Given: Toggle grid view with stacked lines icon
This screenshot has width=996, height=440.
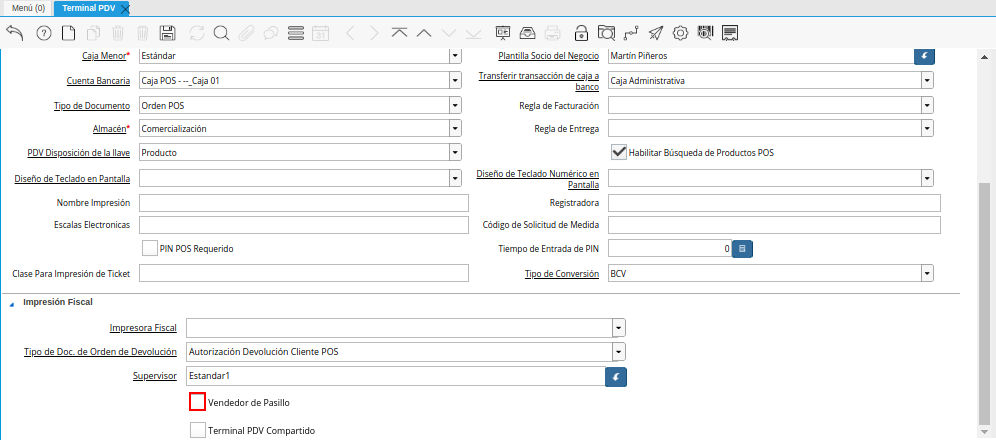Looking at the screenshot, I should tap(295, 33).
